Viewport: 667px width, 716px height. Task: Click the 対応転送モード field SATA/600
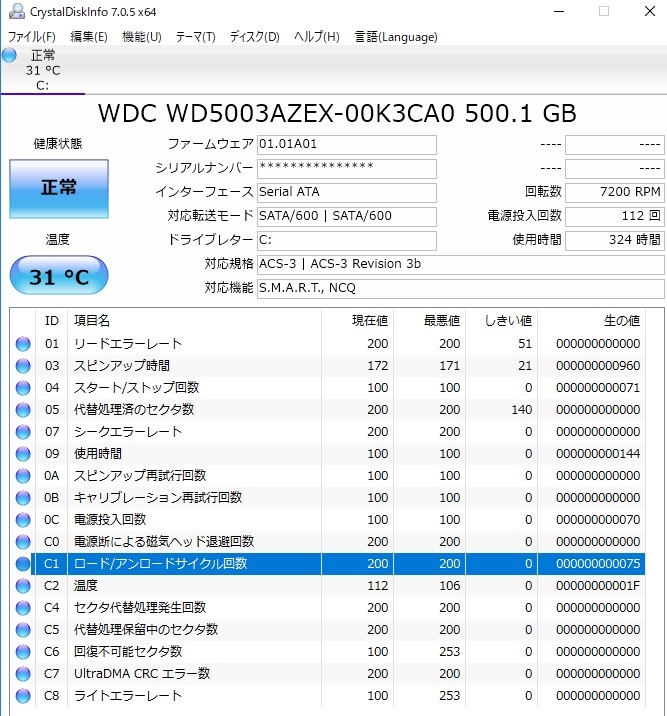pos(347,216)
